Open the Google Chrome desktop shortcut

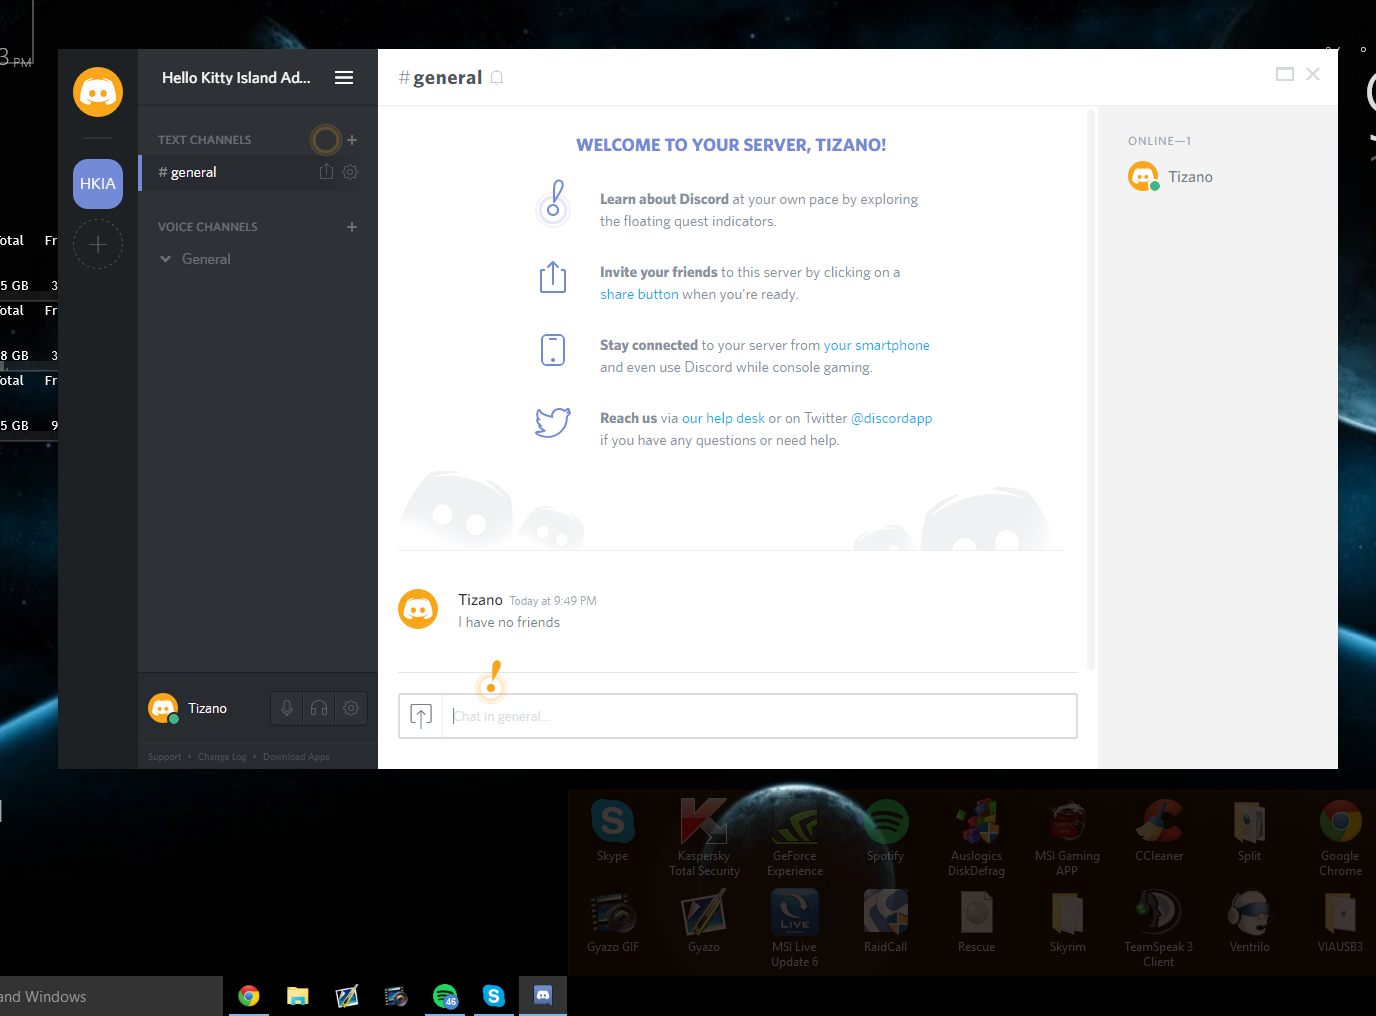point(1341,838)
